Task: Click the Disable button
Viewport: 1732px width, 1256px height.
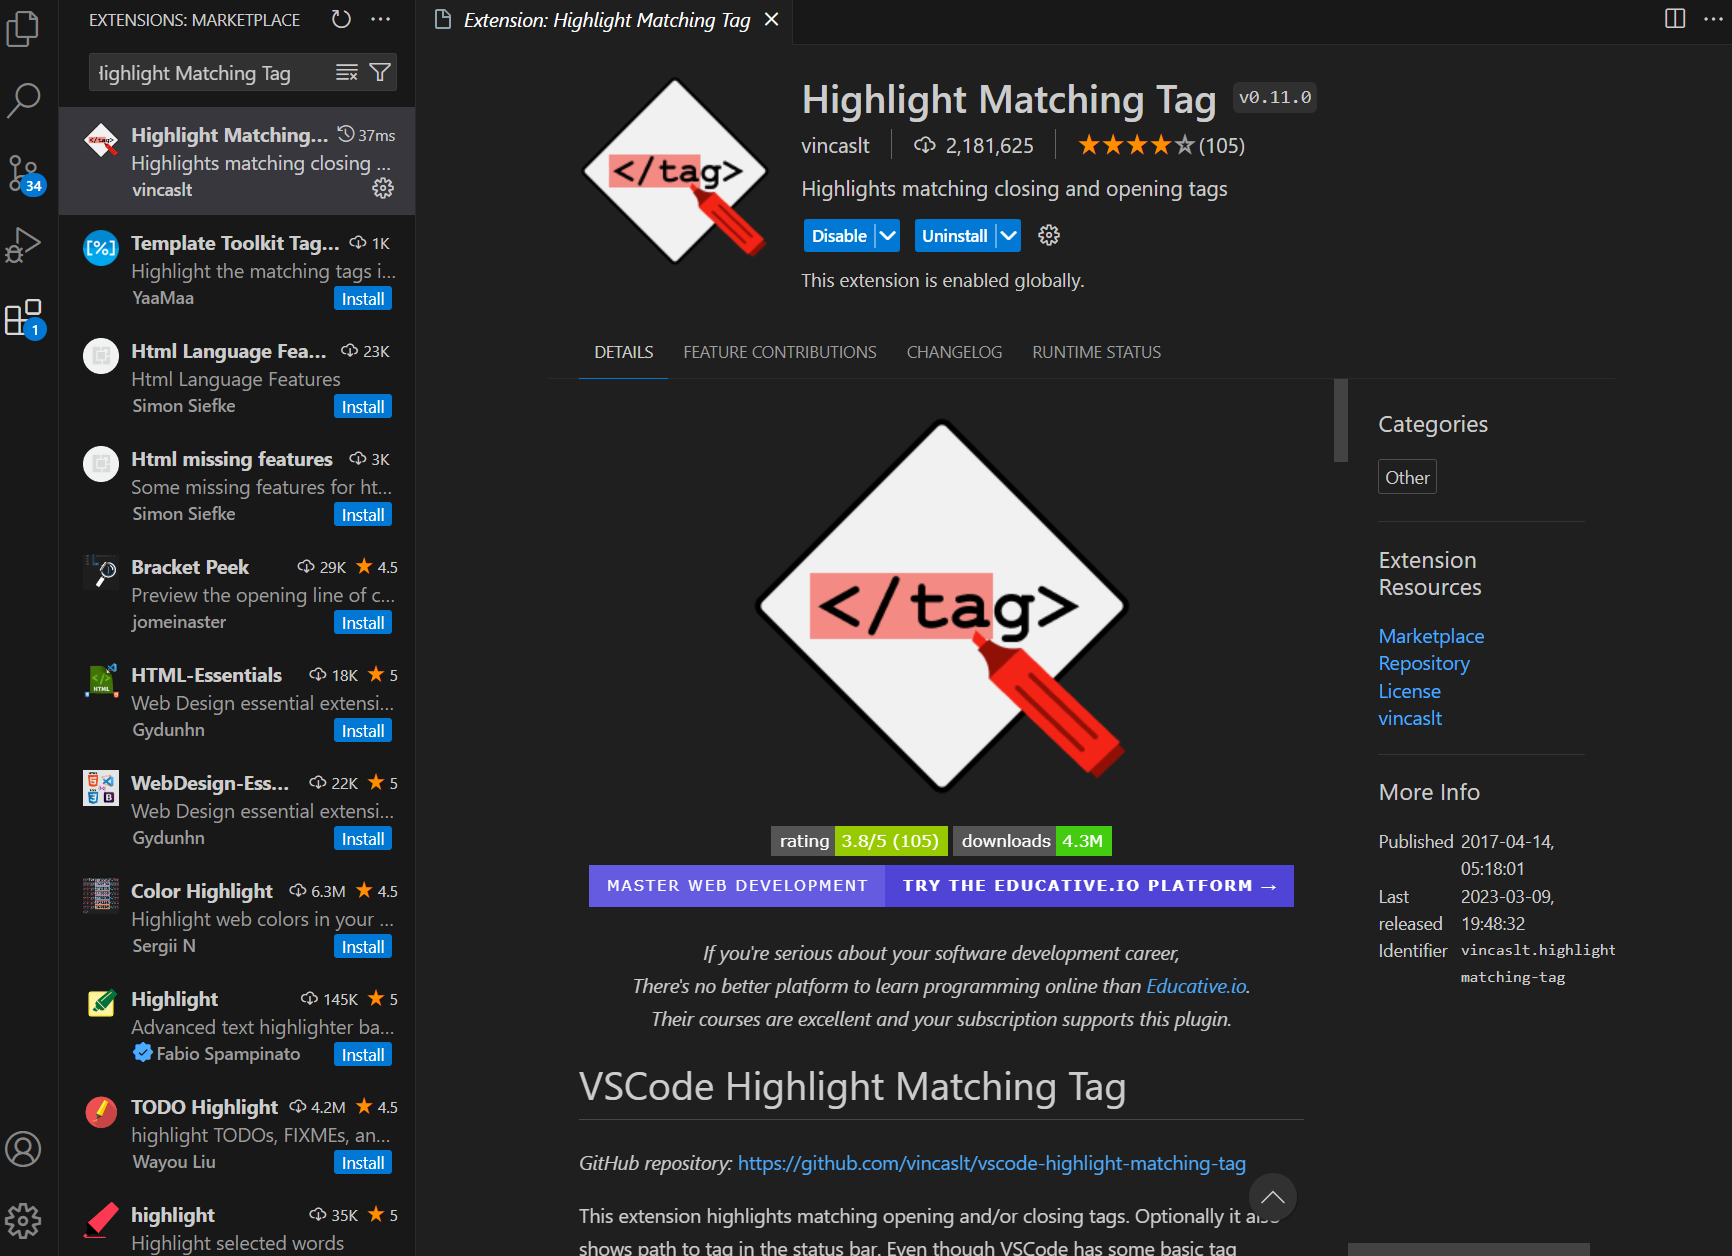Action: tap(839, 236)
